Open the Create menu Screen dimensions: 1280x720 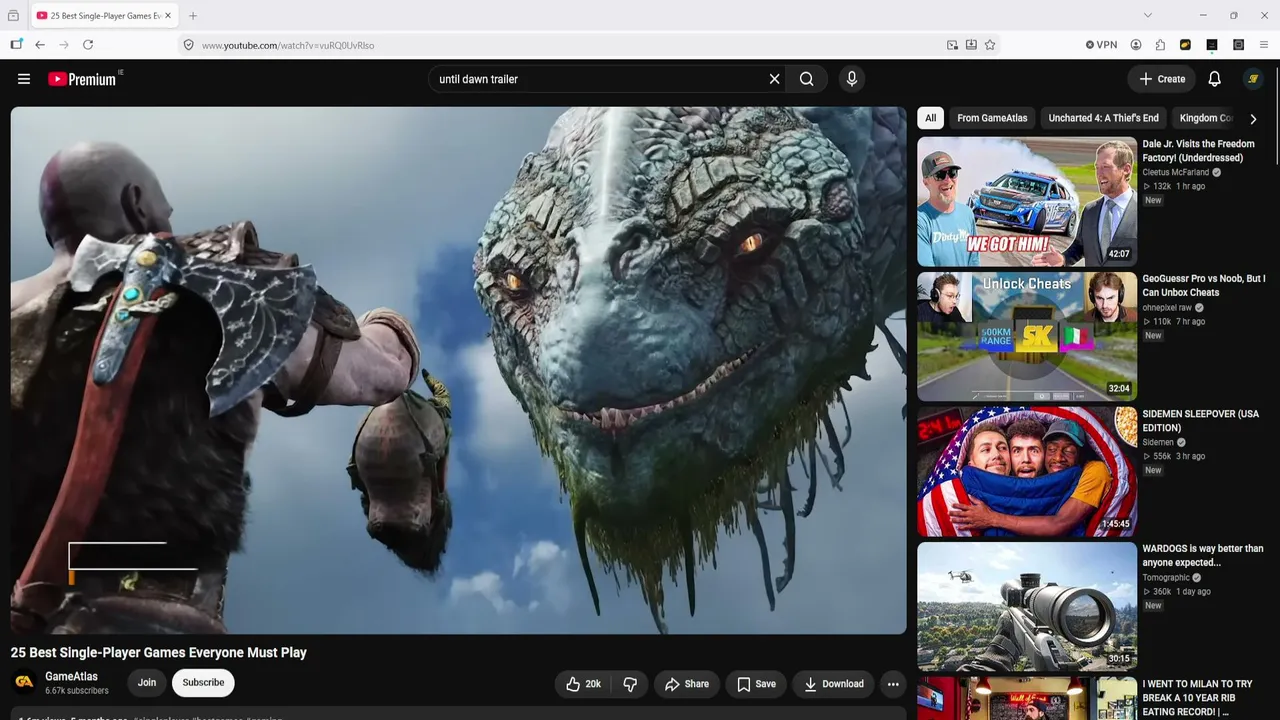tap(1162, 79)
